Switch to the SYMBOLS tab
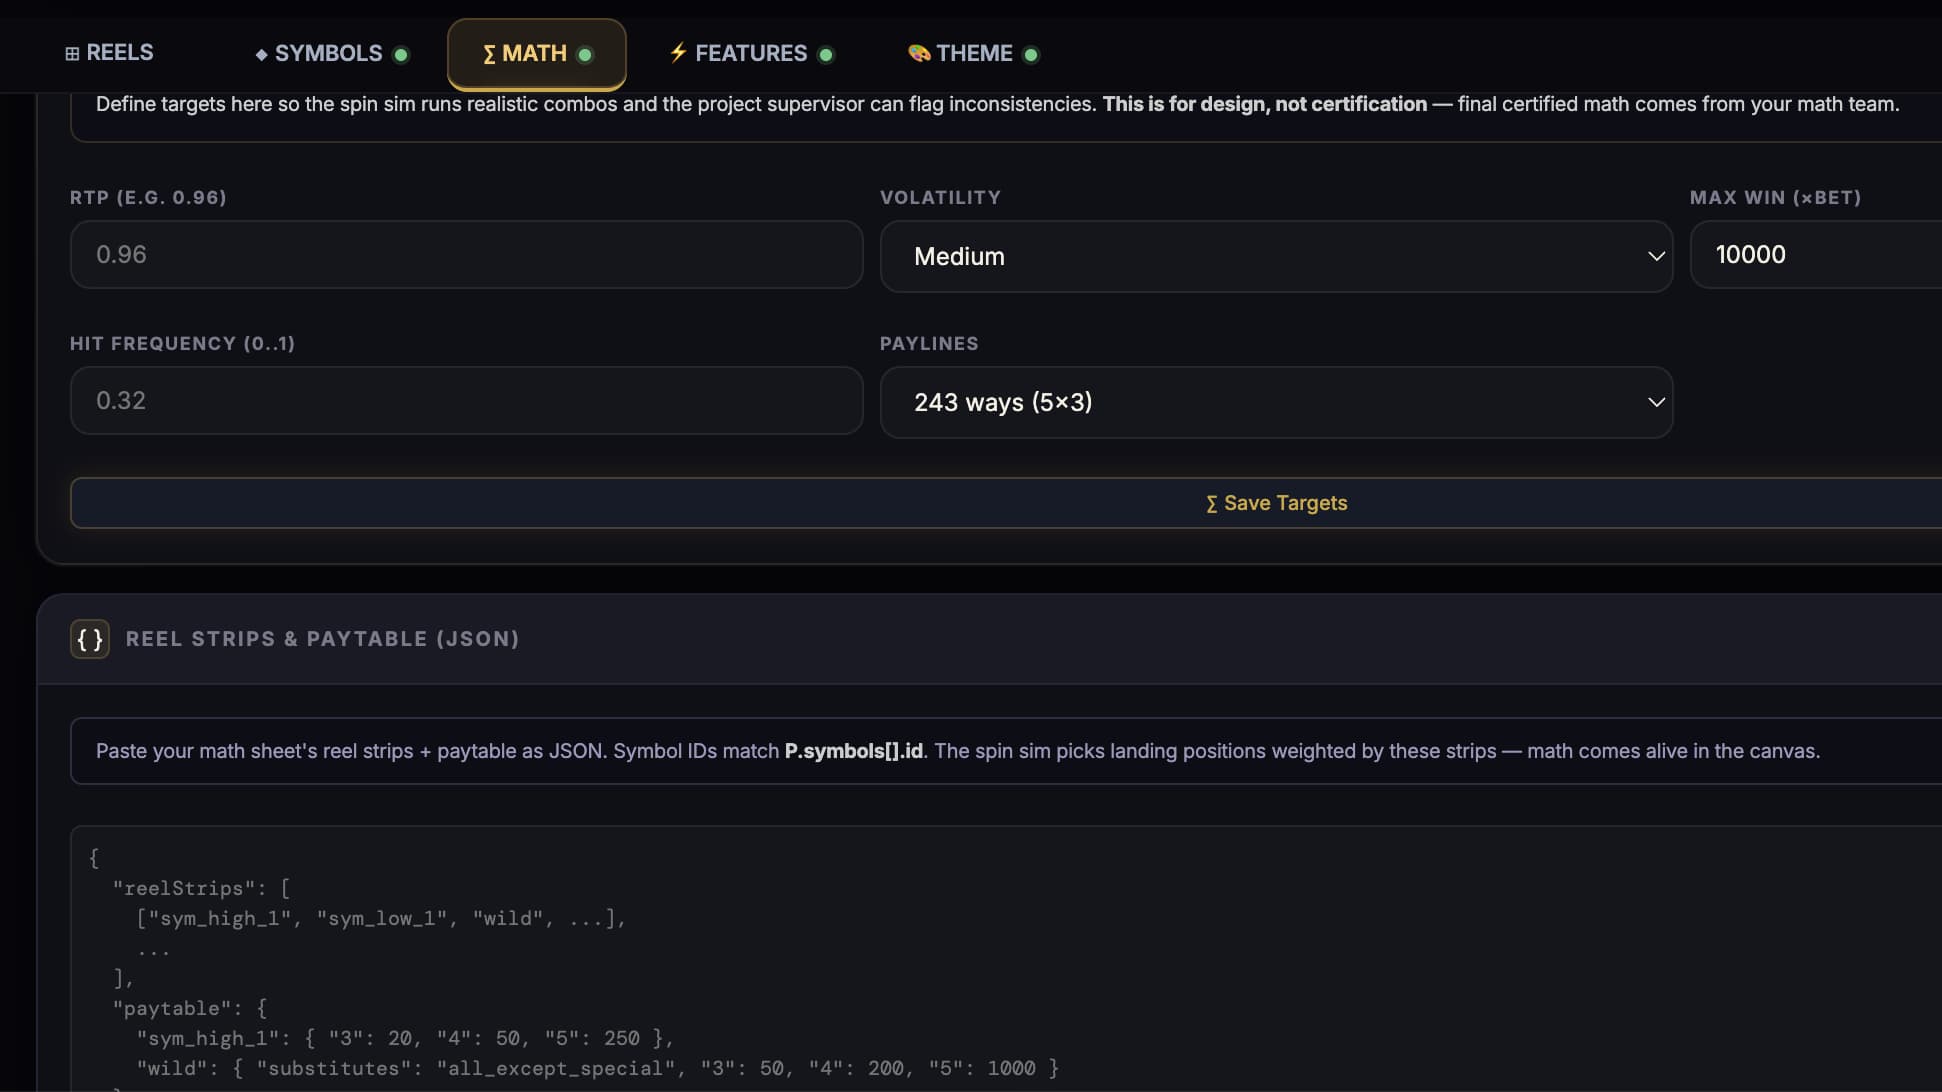1942x1092 pixels. (x=331, y=53)
